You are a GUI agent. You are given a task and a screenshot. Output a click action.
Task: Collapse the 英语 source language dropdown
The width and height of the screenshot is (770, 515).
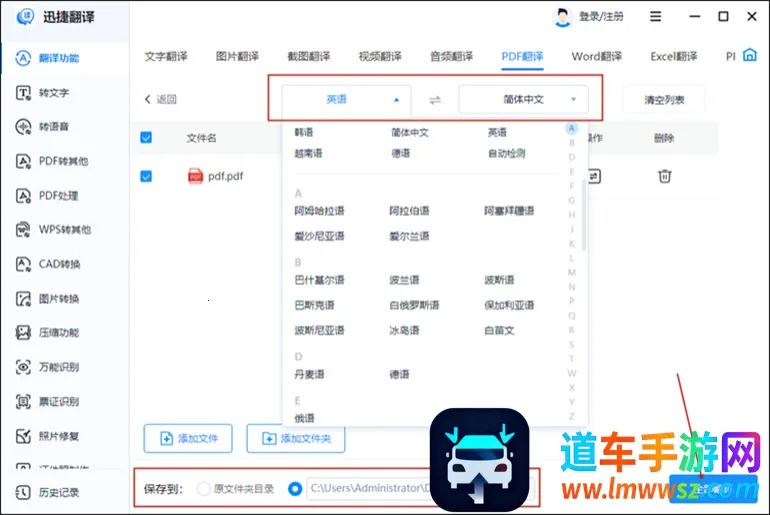346,100
